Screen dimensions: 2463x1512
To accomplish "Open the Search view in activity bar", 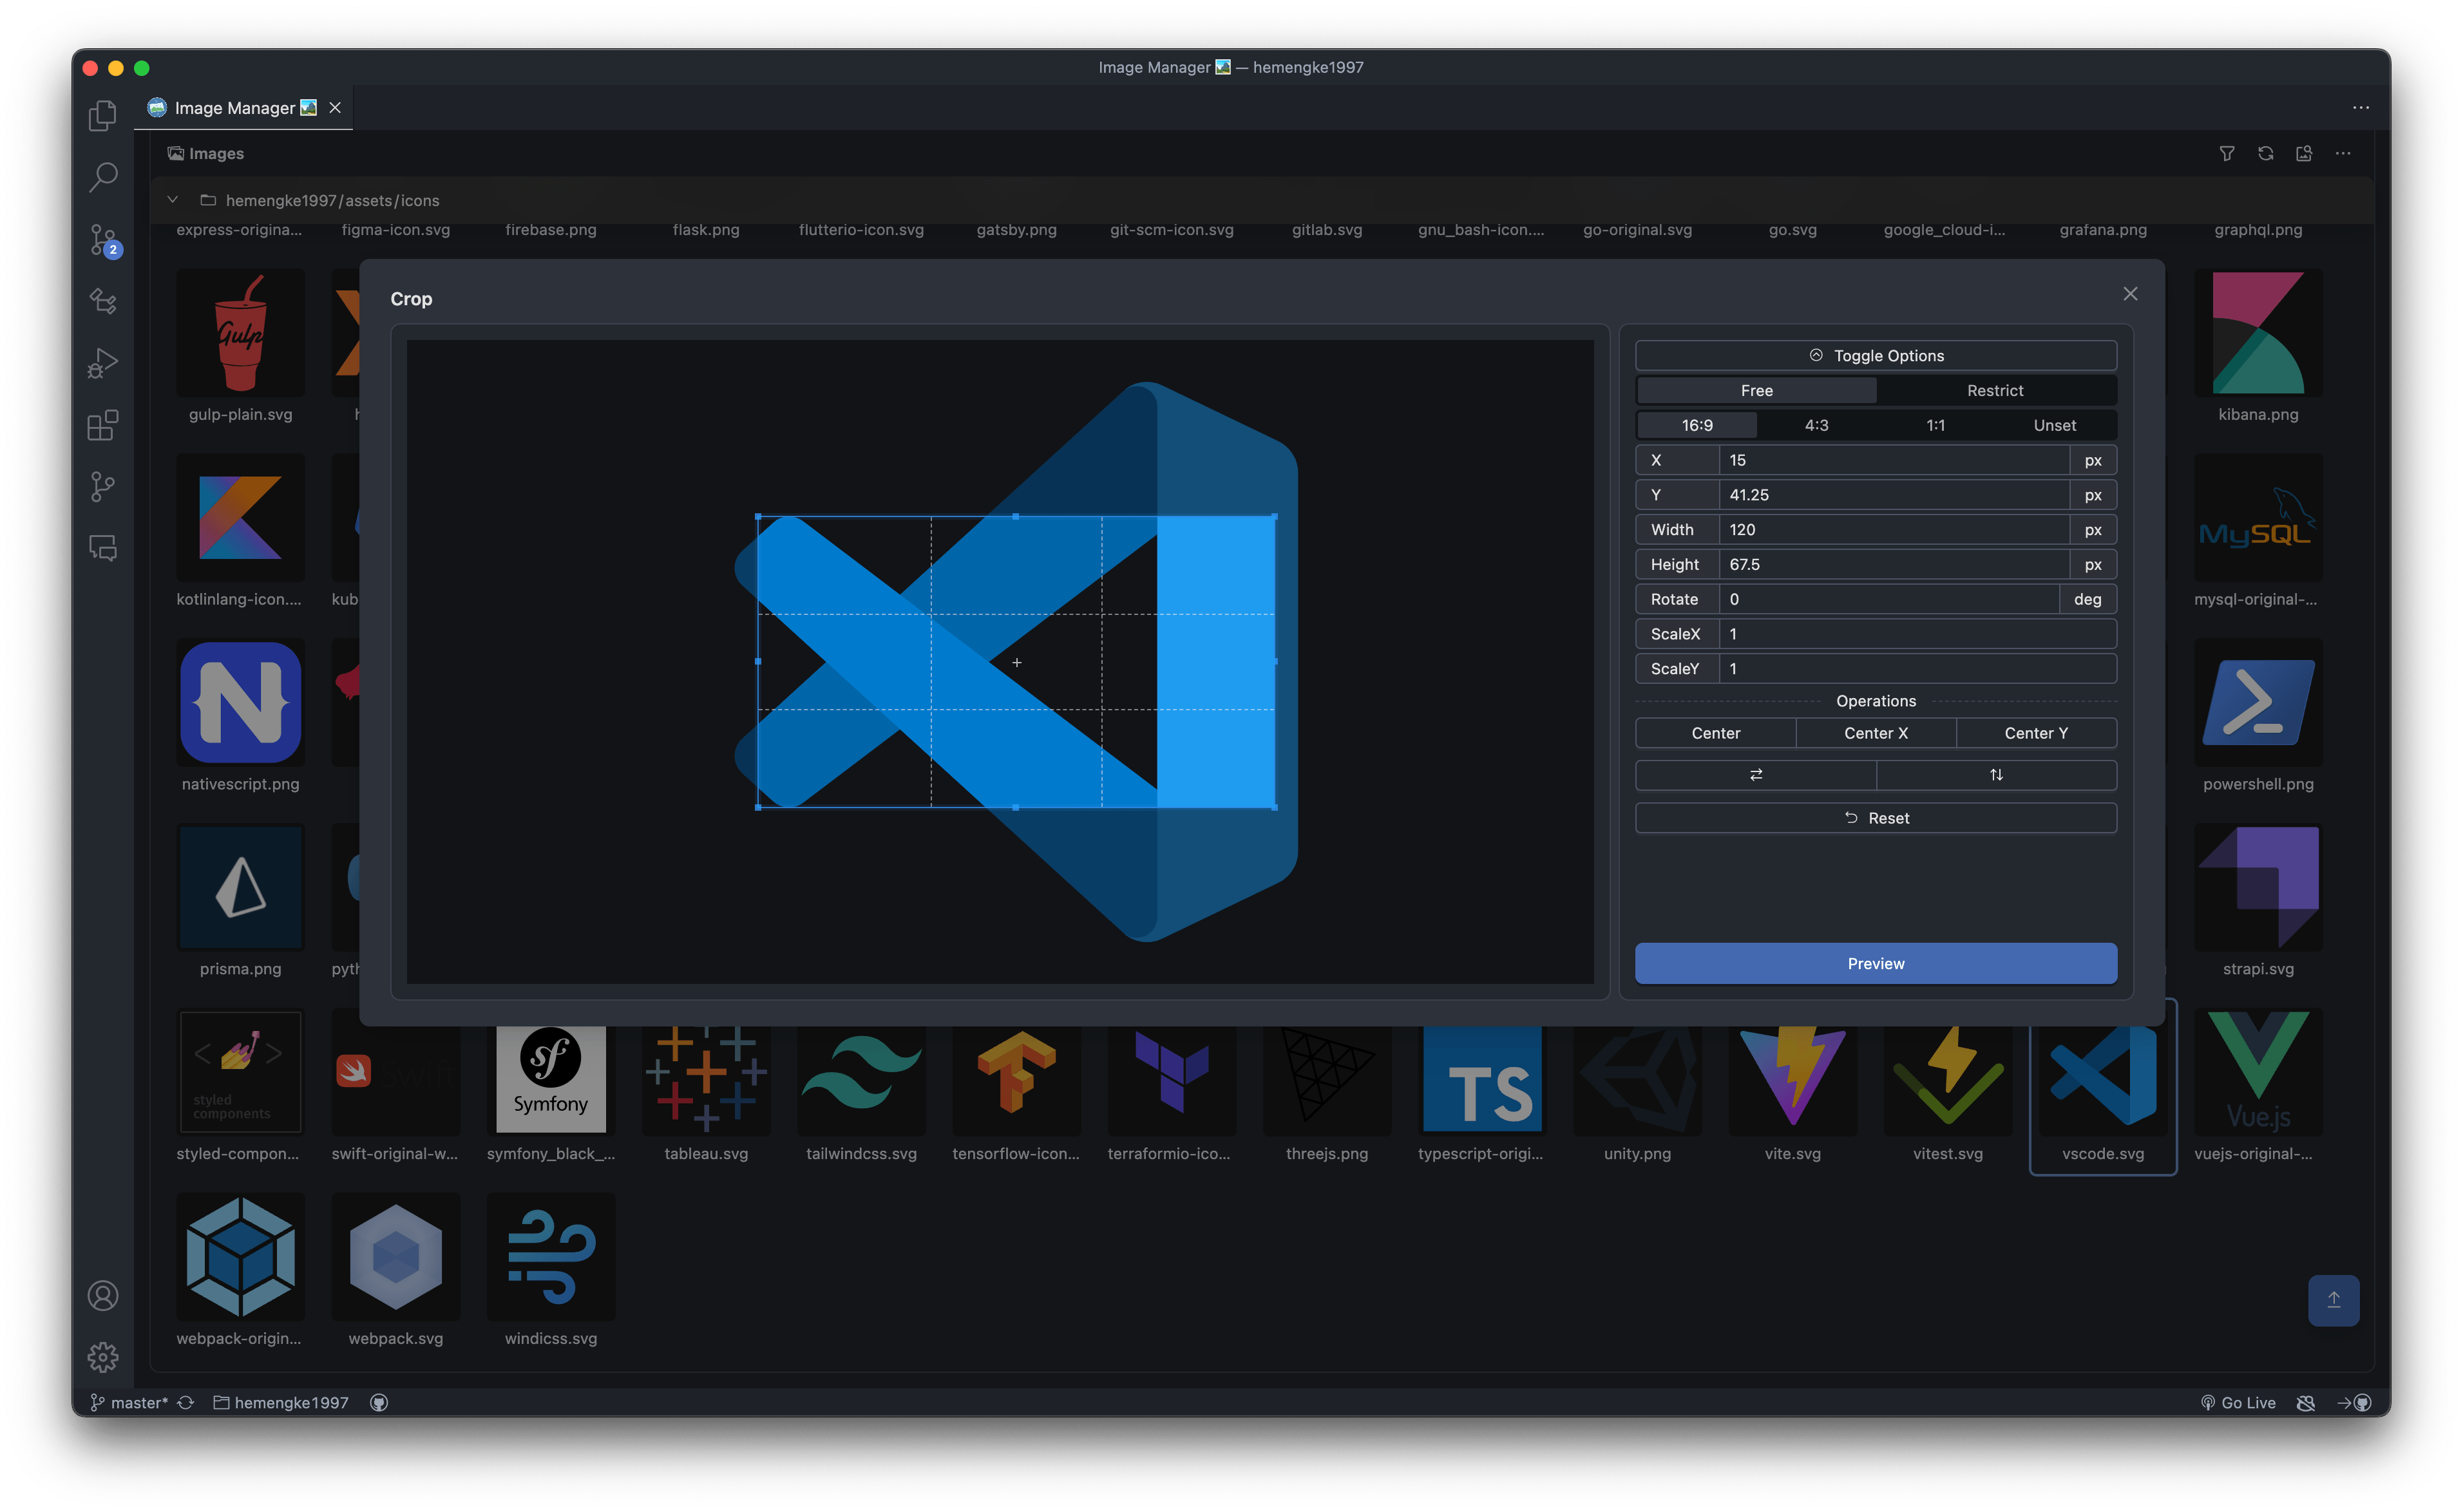I will [x=103, y=178].
